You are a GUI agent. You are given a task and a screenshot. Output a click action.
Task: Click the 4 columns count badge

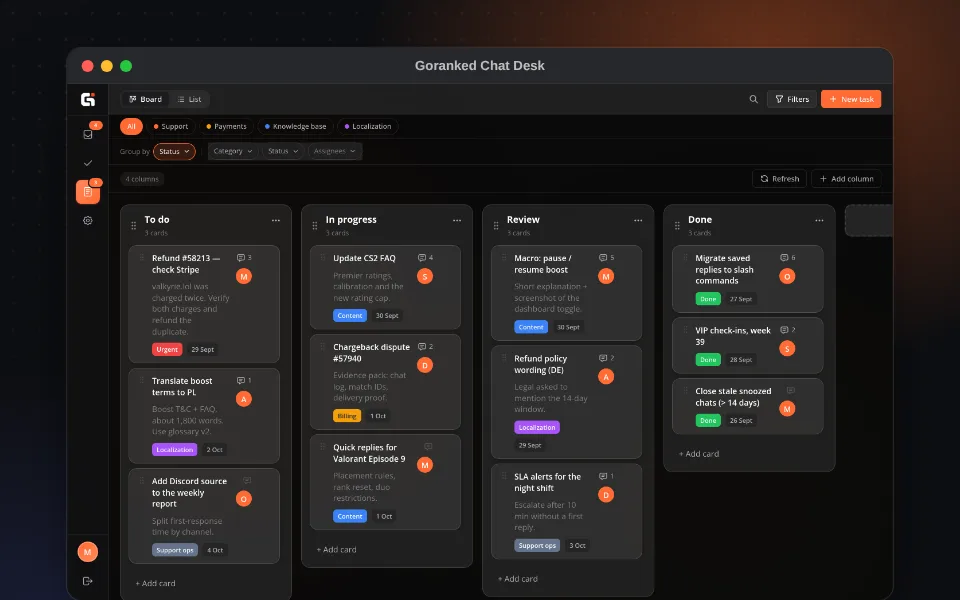pos(142,179)
